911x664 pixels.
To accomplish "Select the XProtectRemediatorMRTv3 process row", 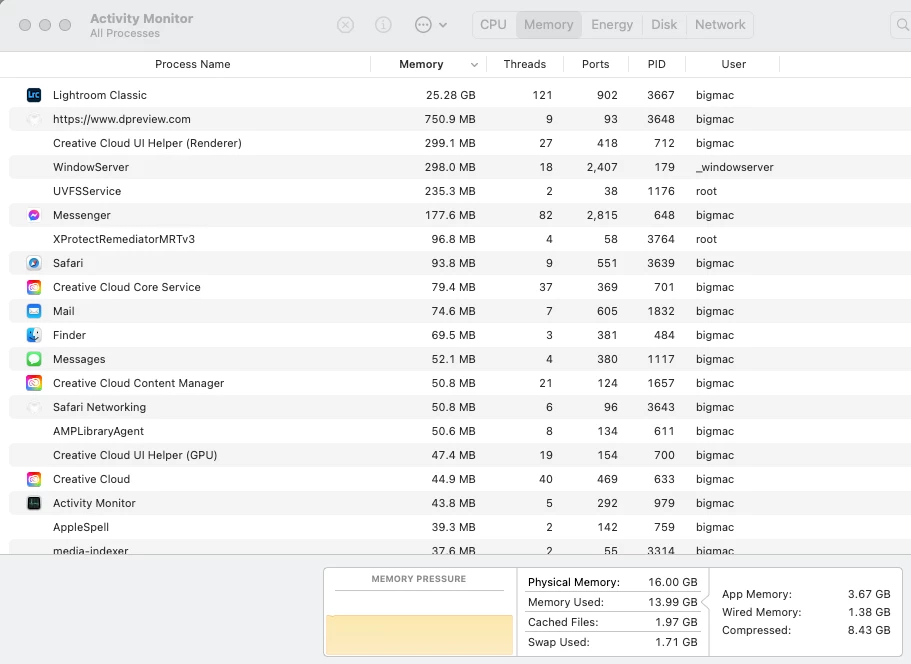I will coord(459,239).
